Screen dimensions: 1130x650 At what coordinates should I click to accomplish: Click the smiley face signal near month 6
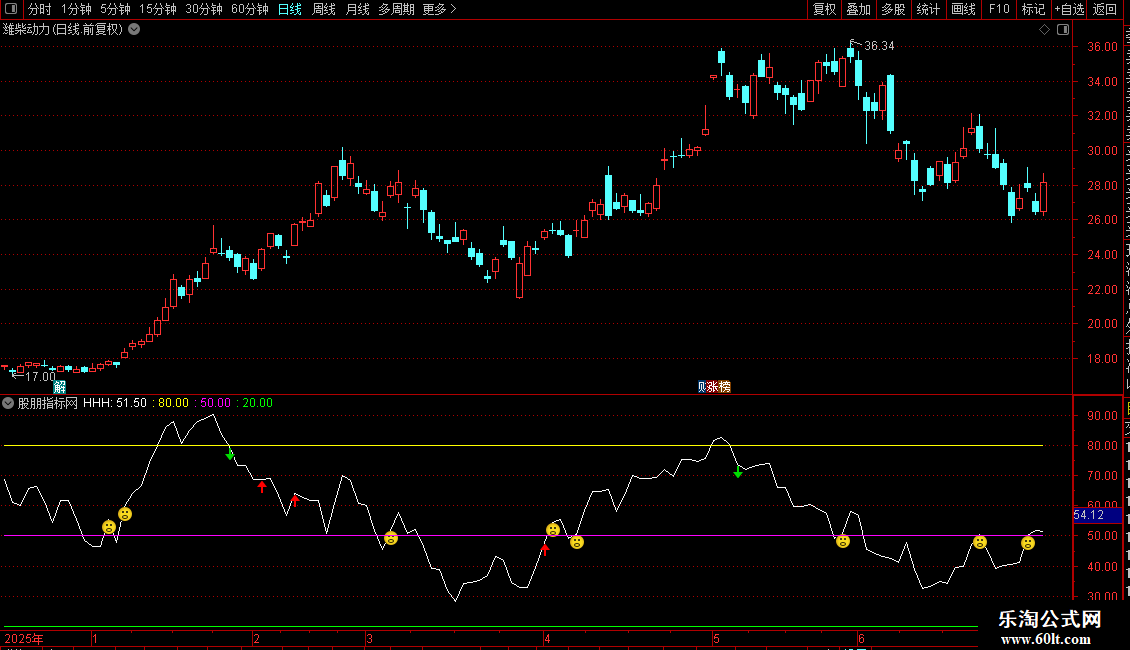842,540
